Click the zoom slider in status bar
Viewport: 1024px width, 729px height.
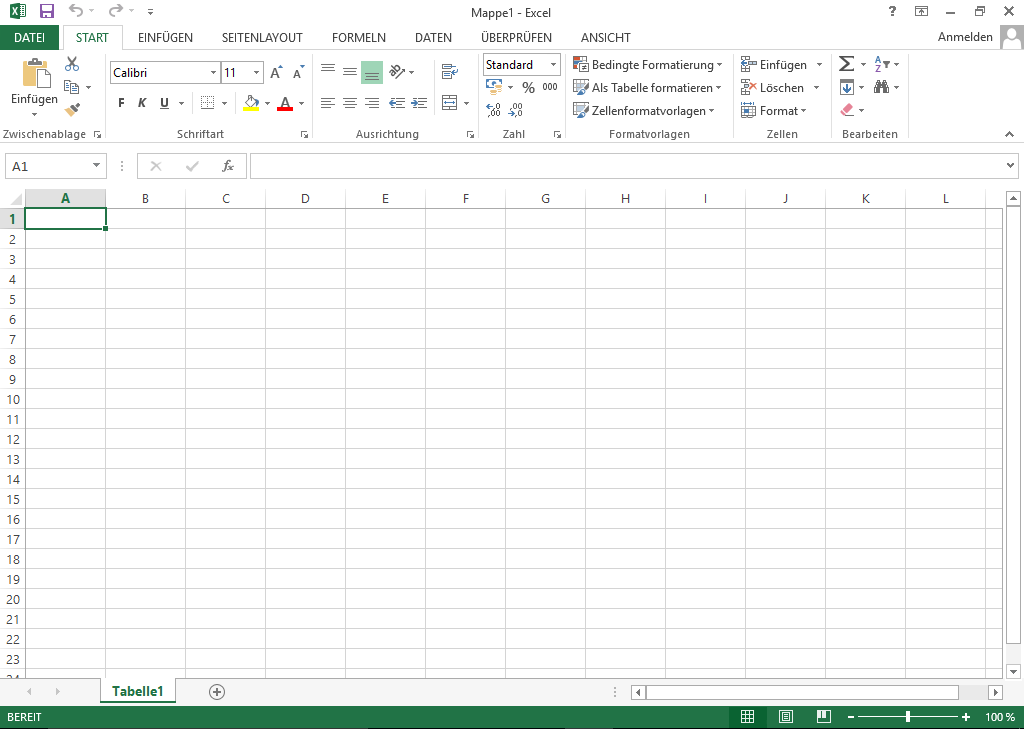tap(908, 717)
